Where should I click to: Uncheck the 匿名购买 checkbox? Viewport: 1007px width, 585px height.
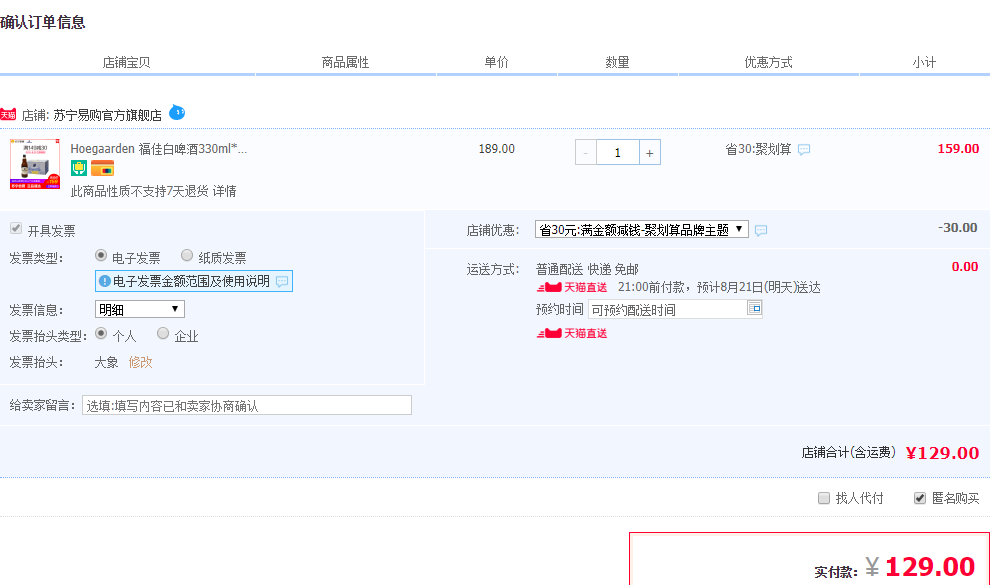click(x=920, y=498)
